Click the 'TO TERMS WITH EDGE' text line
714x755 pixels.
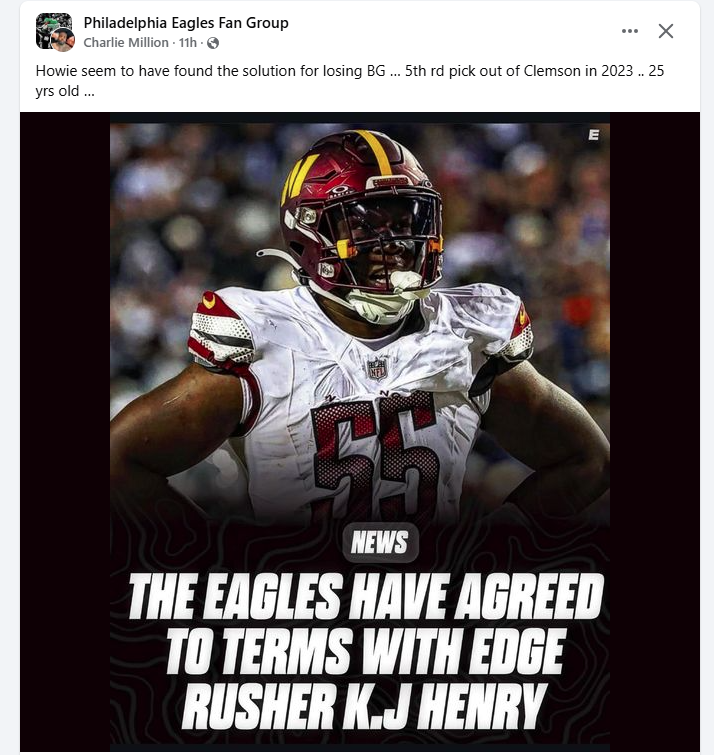(x=366, y=651)
